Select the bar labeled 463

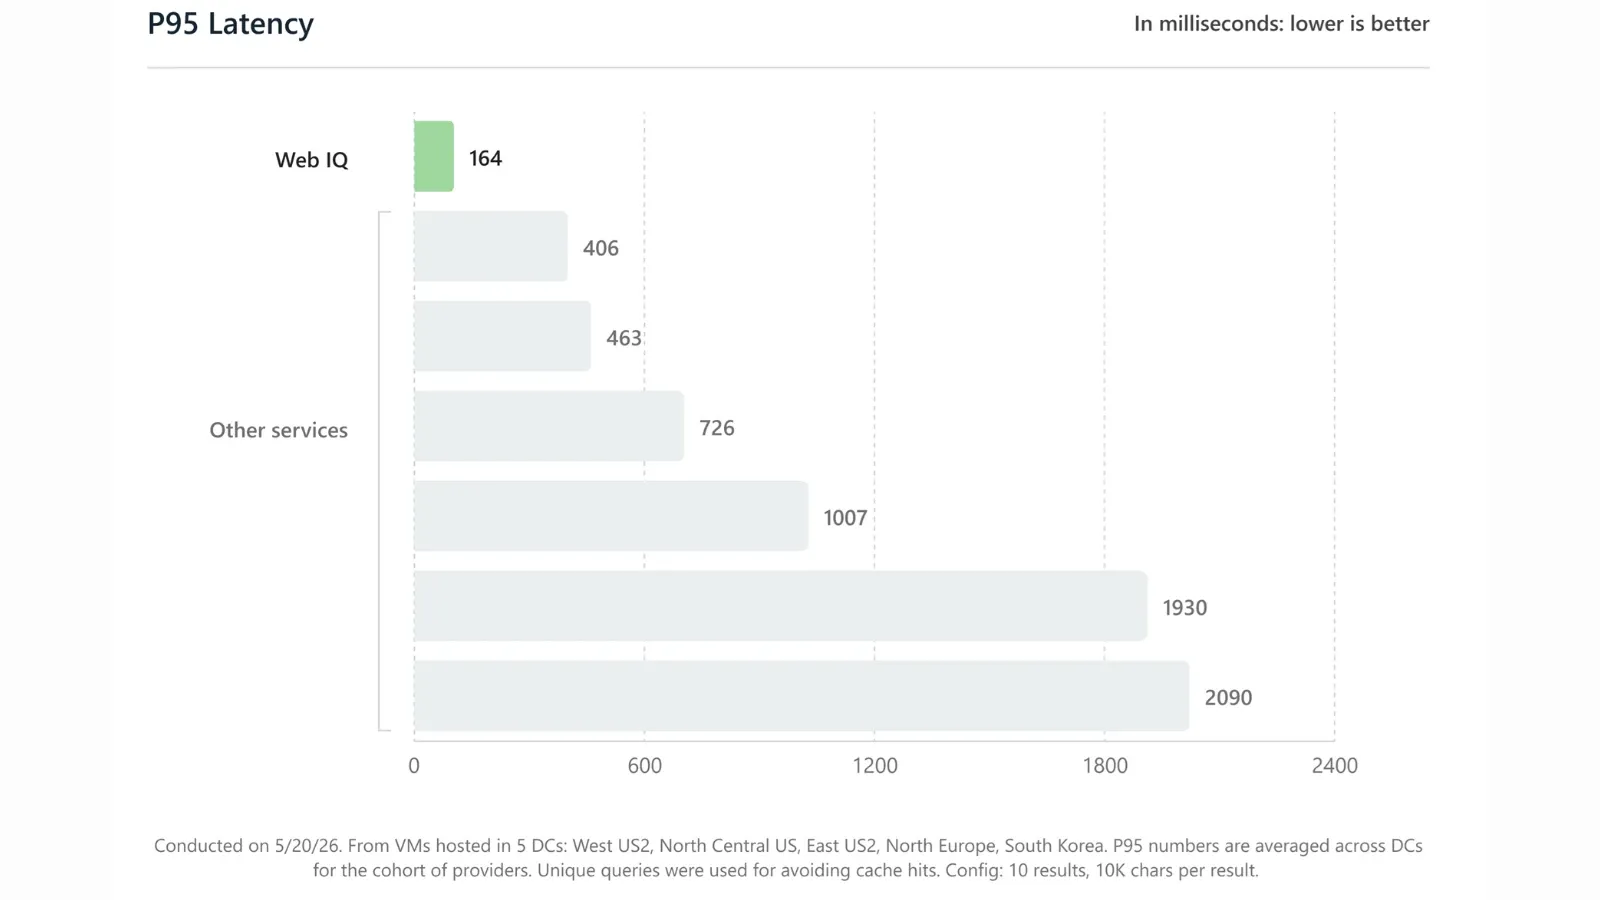point(502,336)
